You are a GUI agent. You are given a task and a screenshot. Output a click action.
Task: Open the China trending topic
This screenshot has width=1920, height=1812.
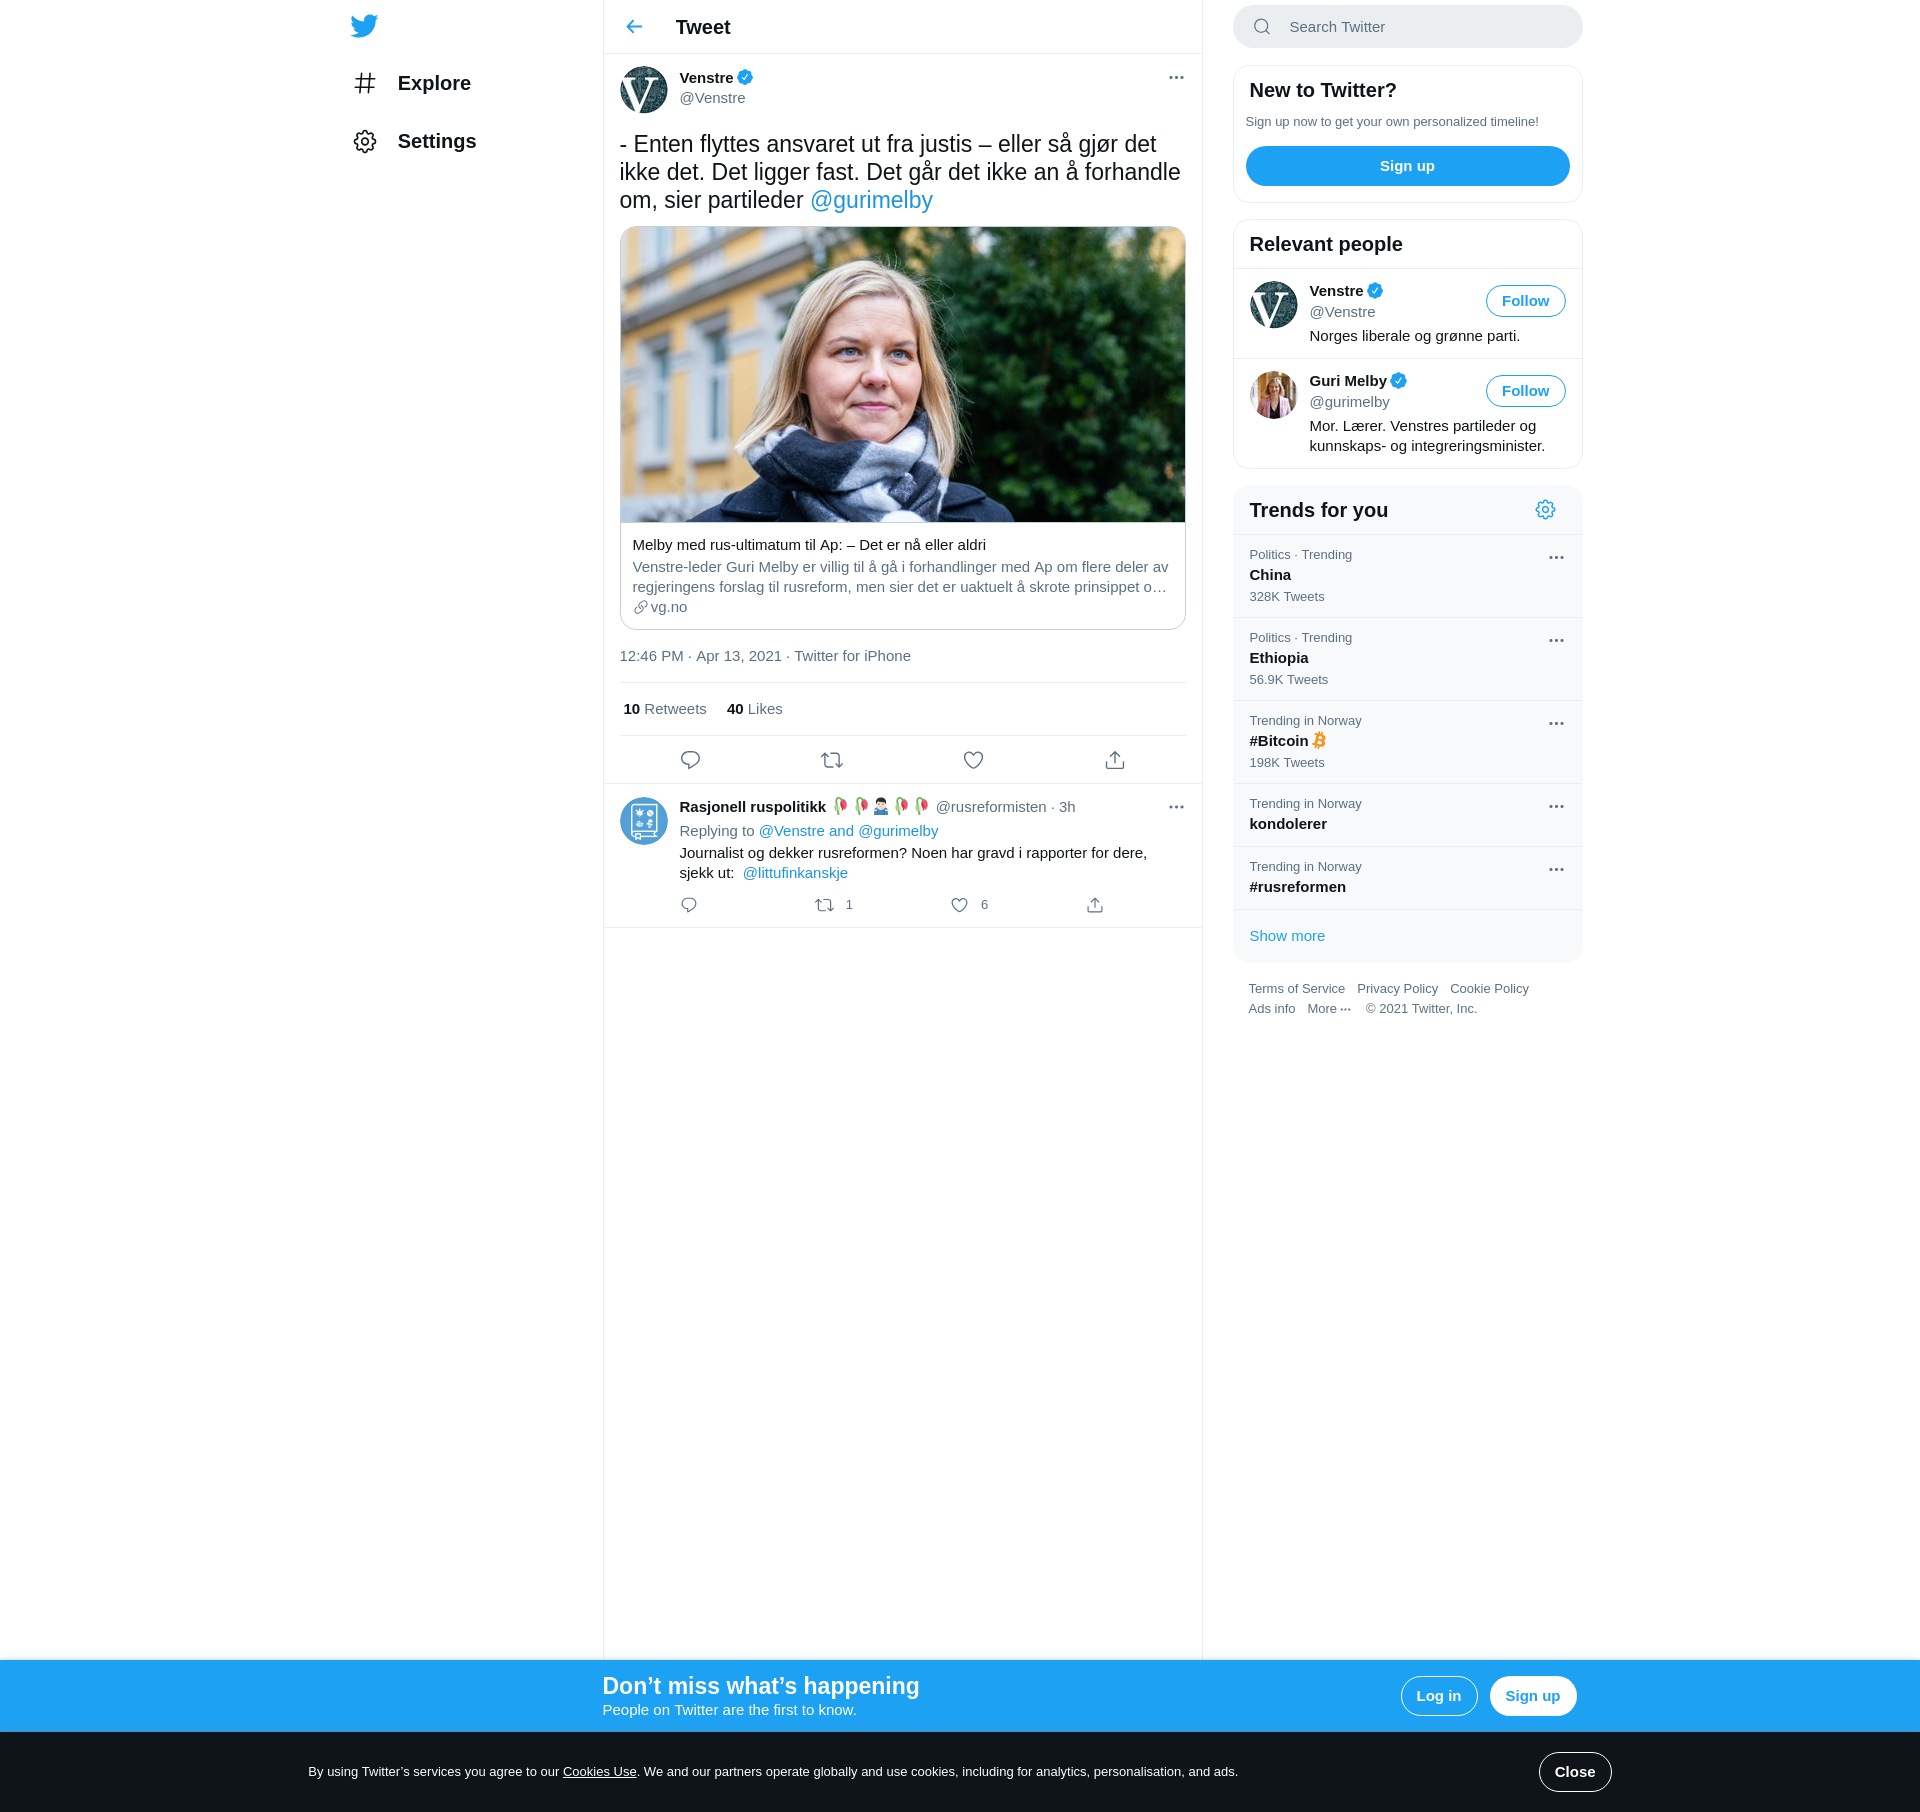pyautogui.click(x=1407, y=576)
